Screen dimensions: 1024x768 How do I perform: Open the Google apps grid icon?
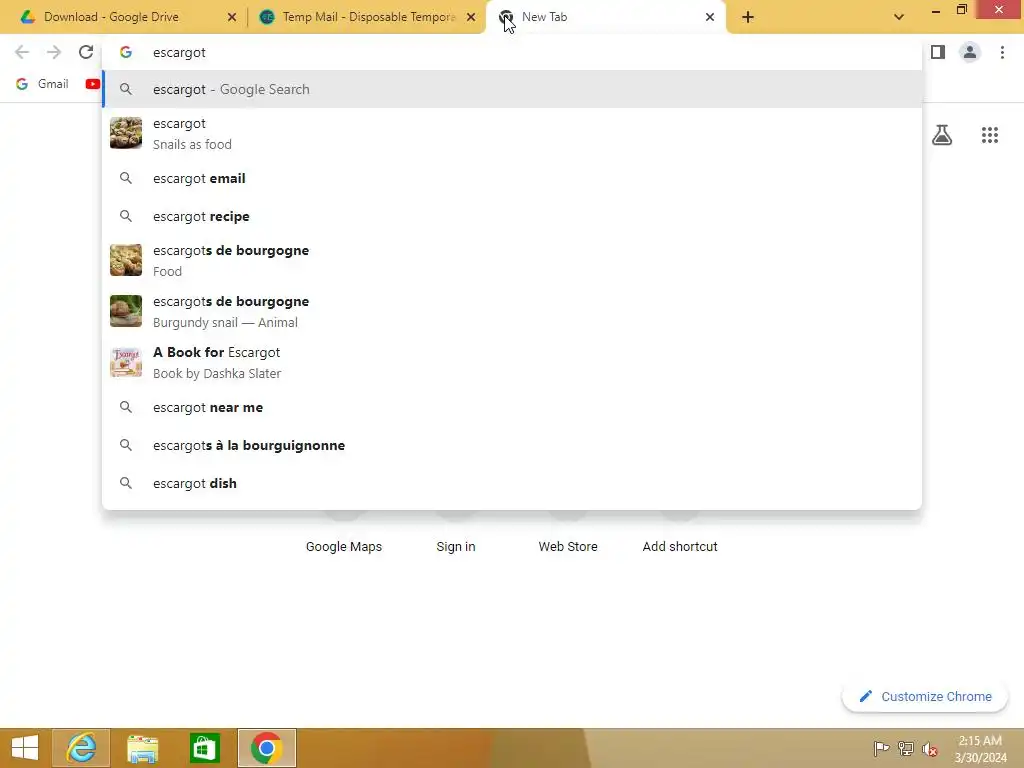[989, 135]
